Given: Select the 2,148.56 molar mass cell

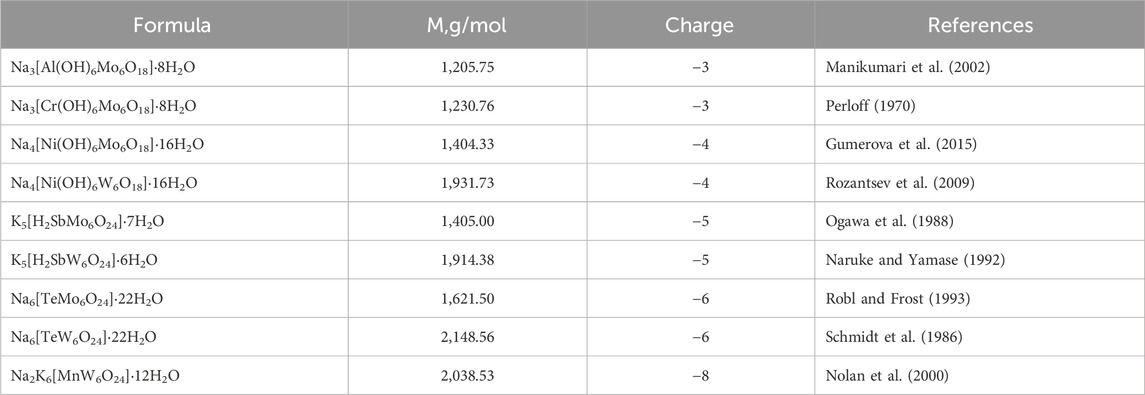Looking at the screenshot, I should [x=467, y=337].
